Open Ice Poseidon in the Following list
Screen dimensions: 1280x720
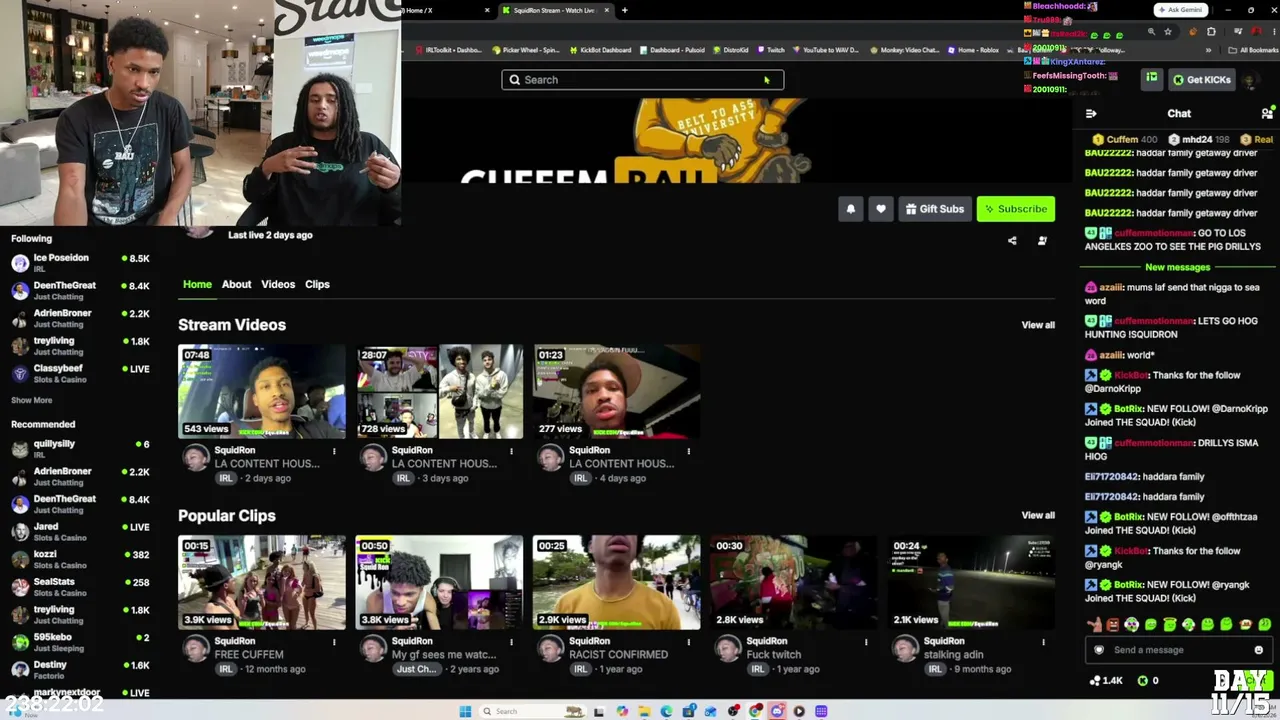(x=80, y=263)
